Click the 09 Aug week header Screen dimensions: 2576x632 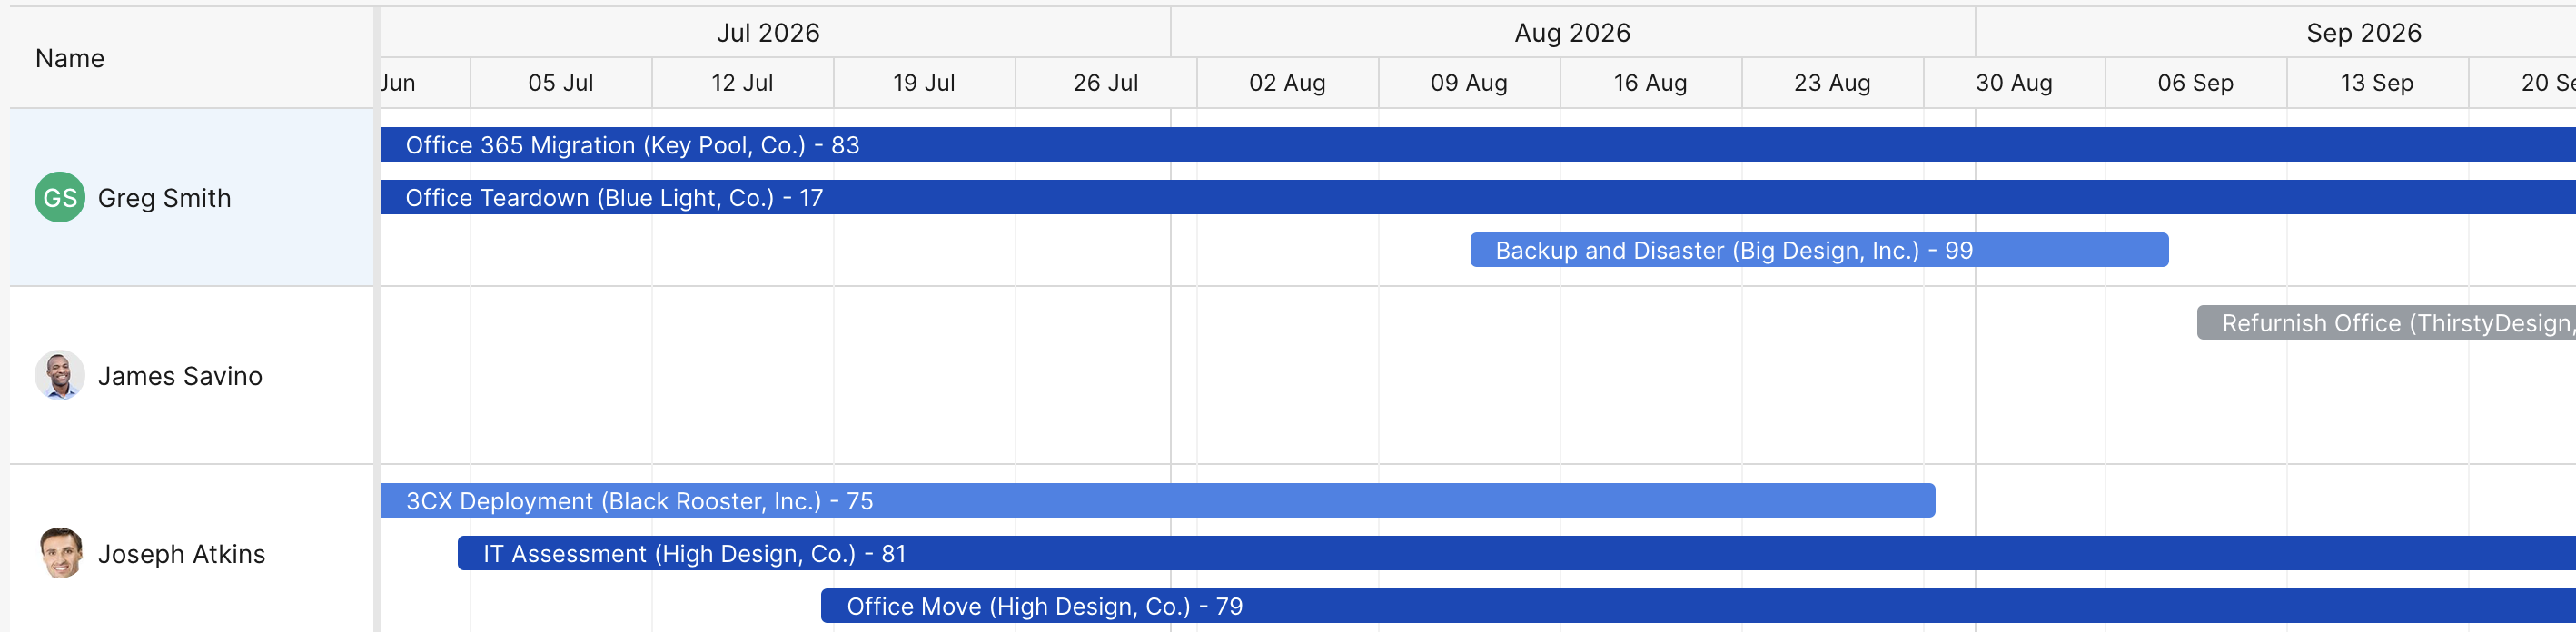pos(1469,83)
